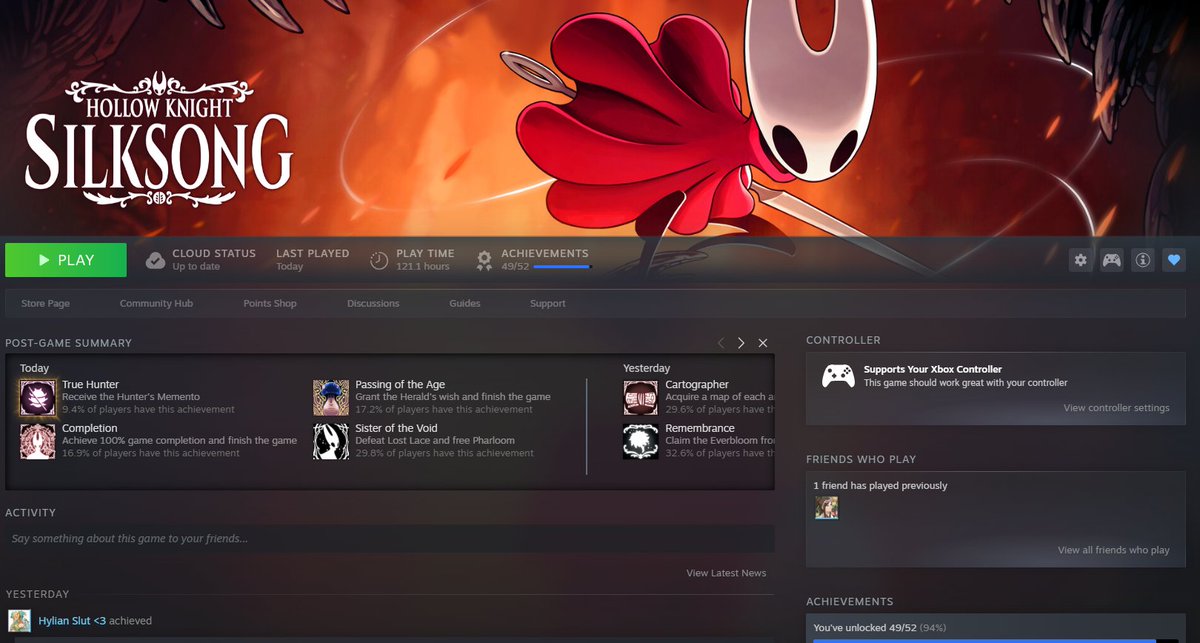This screenshot has height=643, width=1200.
Task: Open the View Latest News link
Action: tap(726, 573)
